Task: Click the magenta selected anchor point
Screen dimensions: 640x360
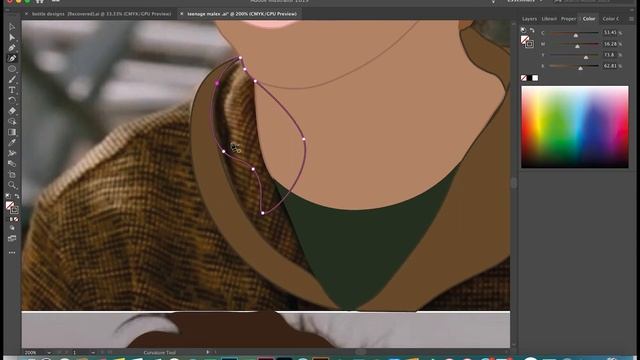Action: point(218,83)
